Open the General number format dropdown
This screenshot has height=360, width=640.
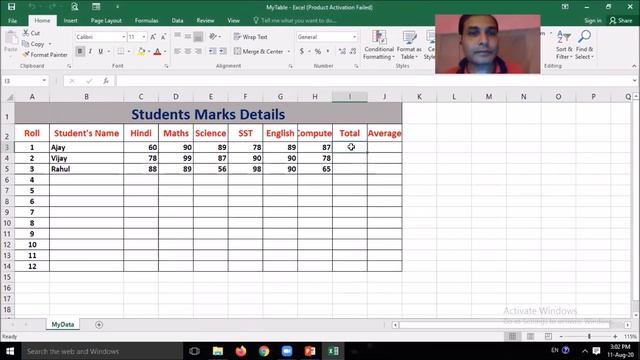(x=354, y=37)
